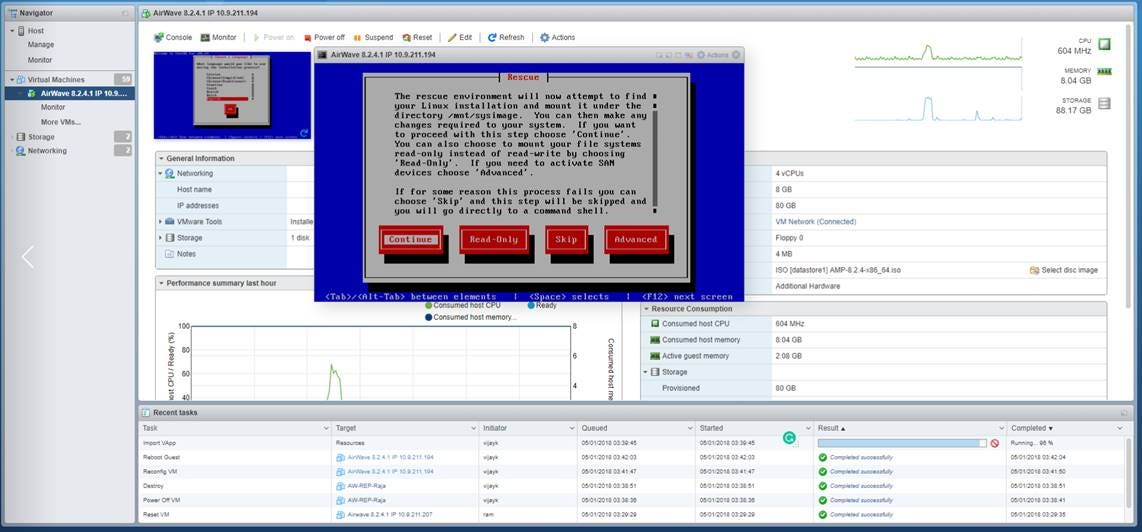The width and height of the screenshot is (1142, 532).
Task: Click the Memory usage icon
Action: [x=1105, y=71]
